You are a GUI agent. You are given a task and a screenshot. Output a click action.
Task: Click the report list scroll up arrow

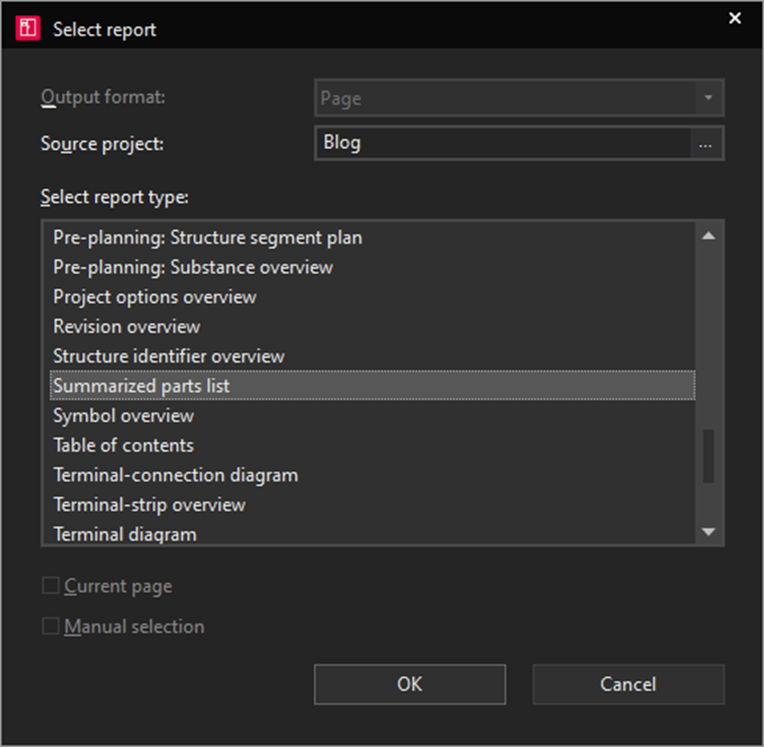[709, 236]
